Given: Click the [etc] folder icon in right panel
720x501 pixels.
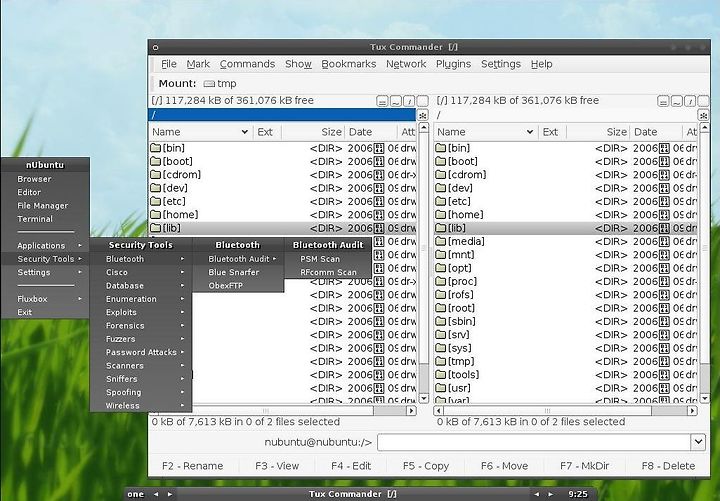Looking at the screenshot, I should click(x=441, y=201).
